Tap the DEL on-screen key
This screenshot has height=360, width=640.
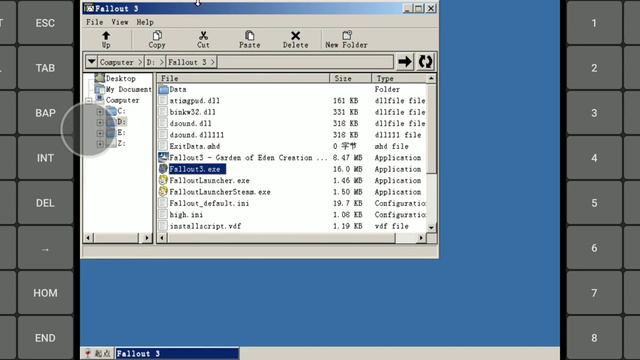tap(45, 203)
